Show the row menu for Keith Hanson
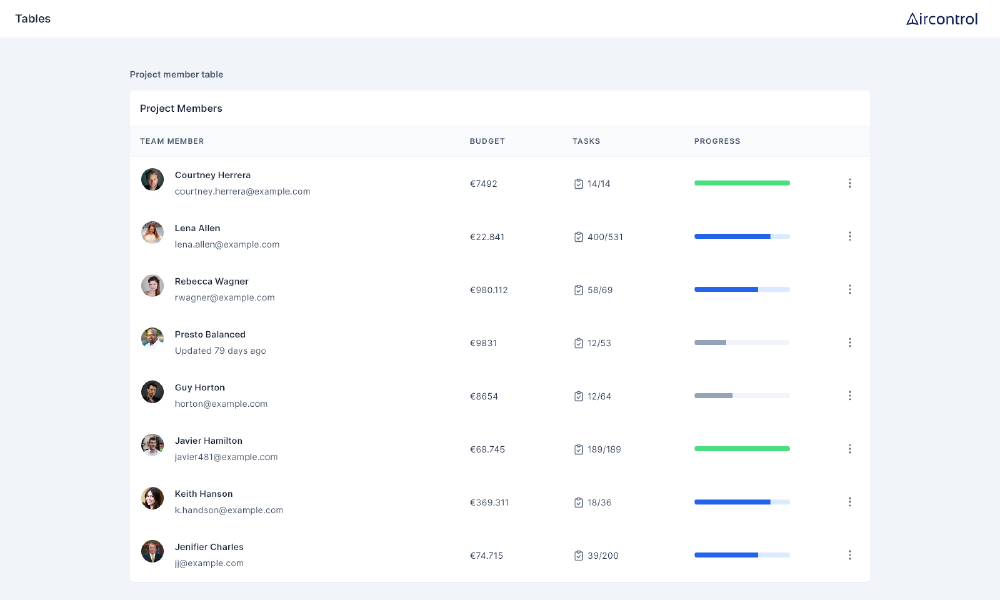The width and height of the screenshot is (1000, 600). pyautogui.click(x=849, y=501)
